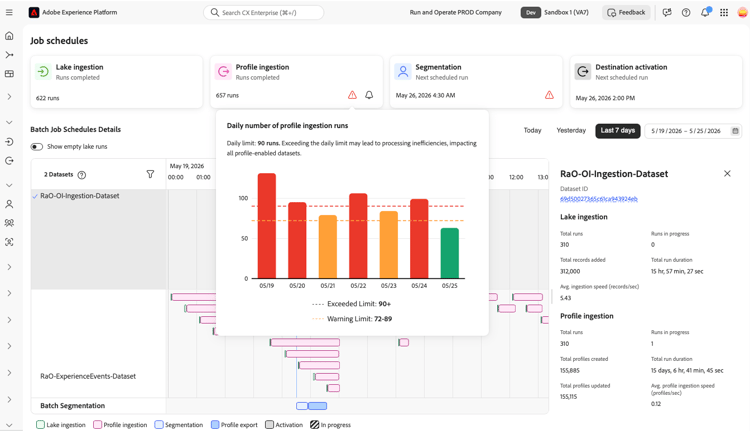Click the details panel resize handle

552,297
